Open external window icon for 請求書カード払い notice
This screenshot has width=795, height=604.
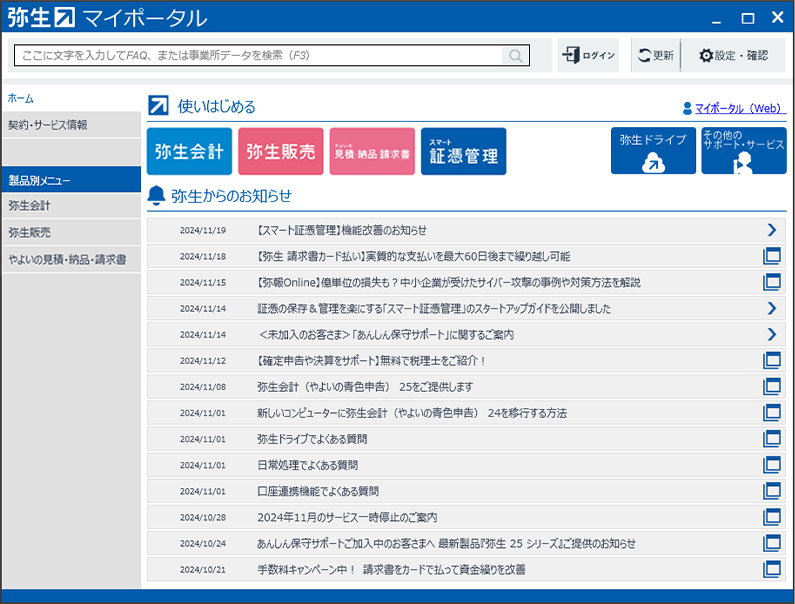point(772,256)
